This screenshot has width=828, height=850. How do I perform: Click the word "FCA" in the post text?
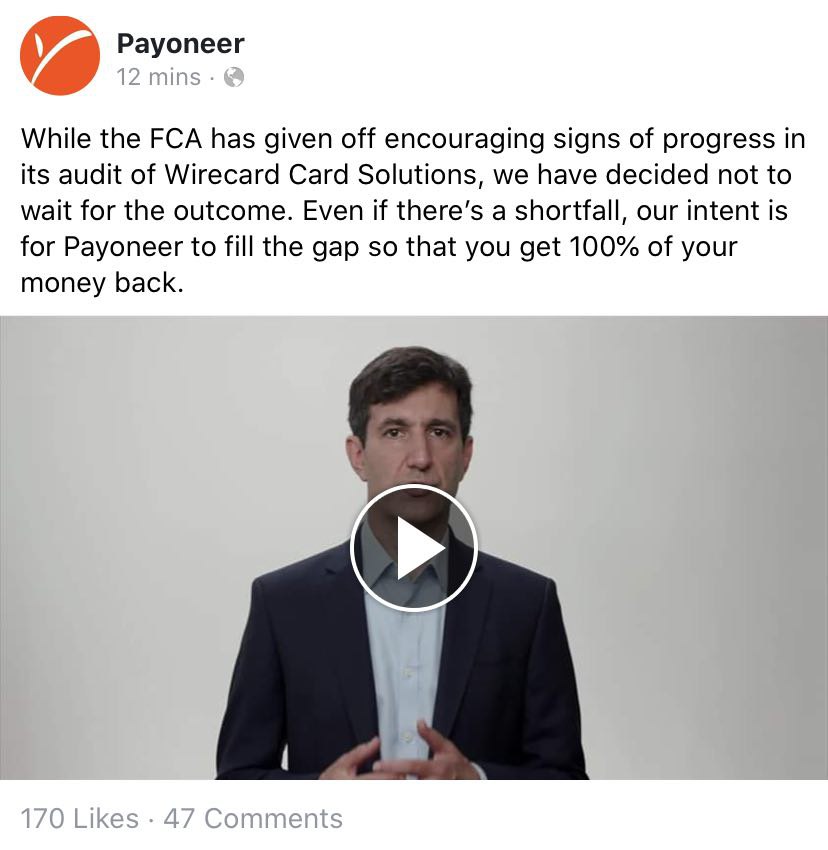176,139
